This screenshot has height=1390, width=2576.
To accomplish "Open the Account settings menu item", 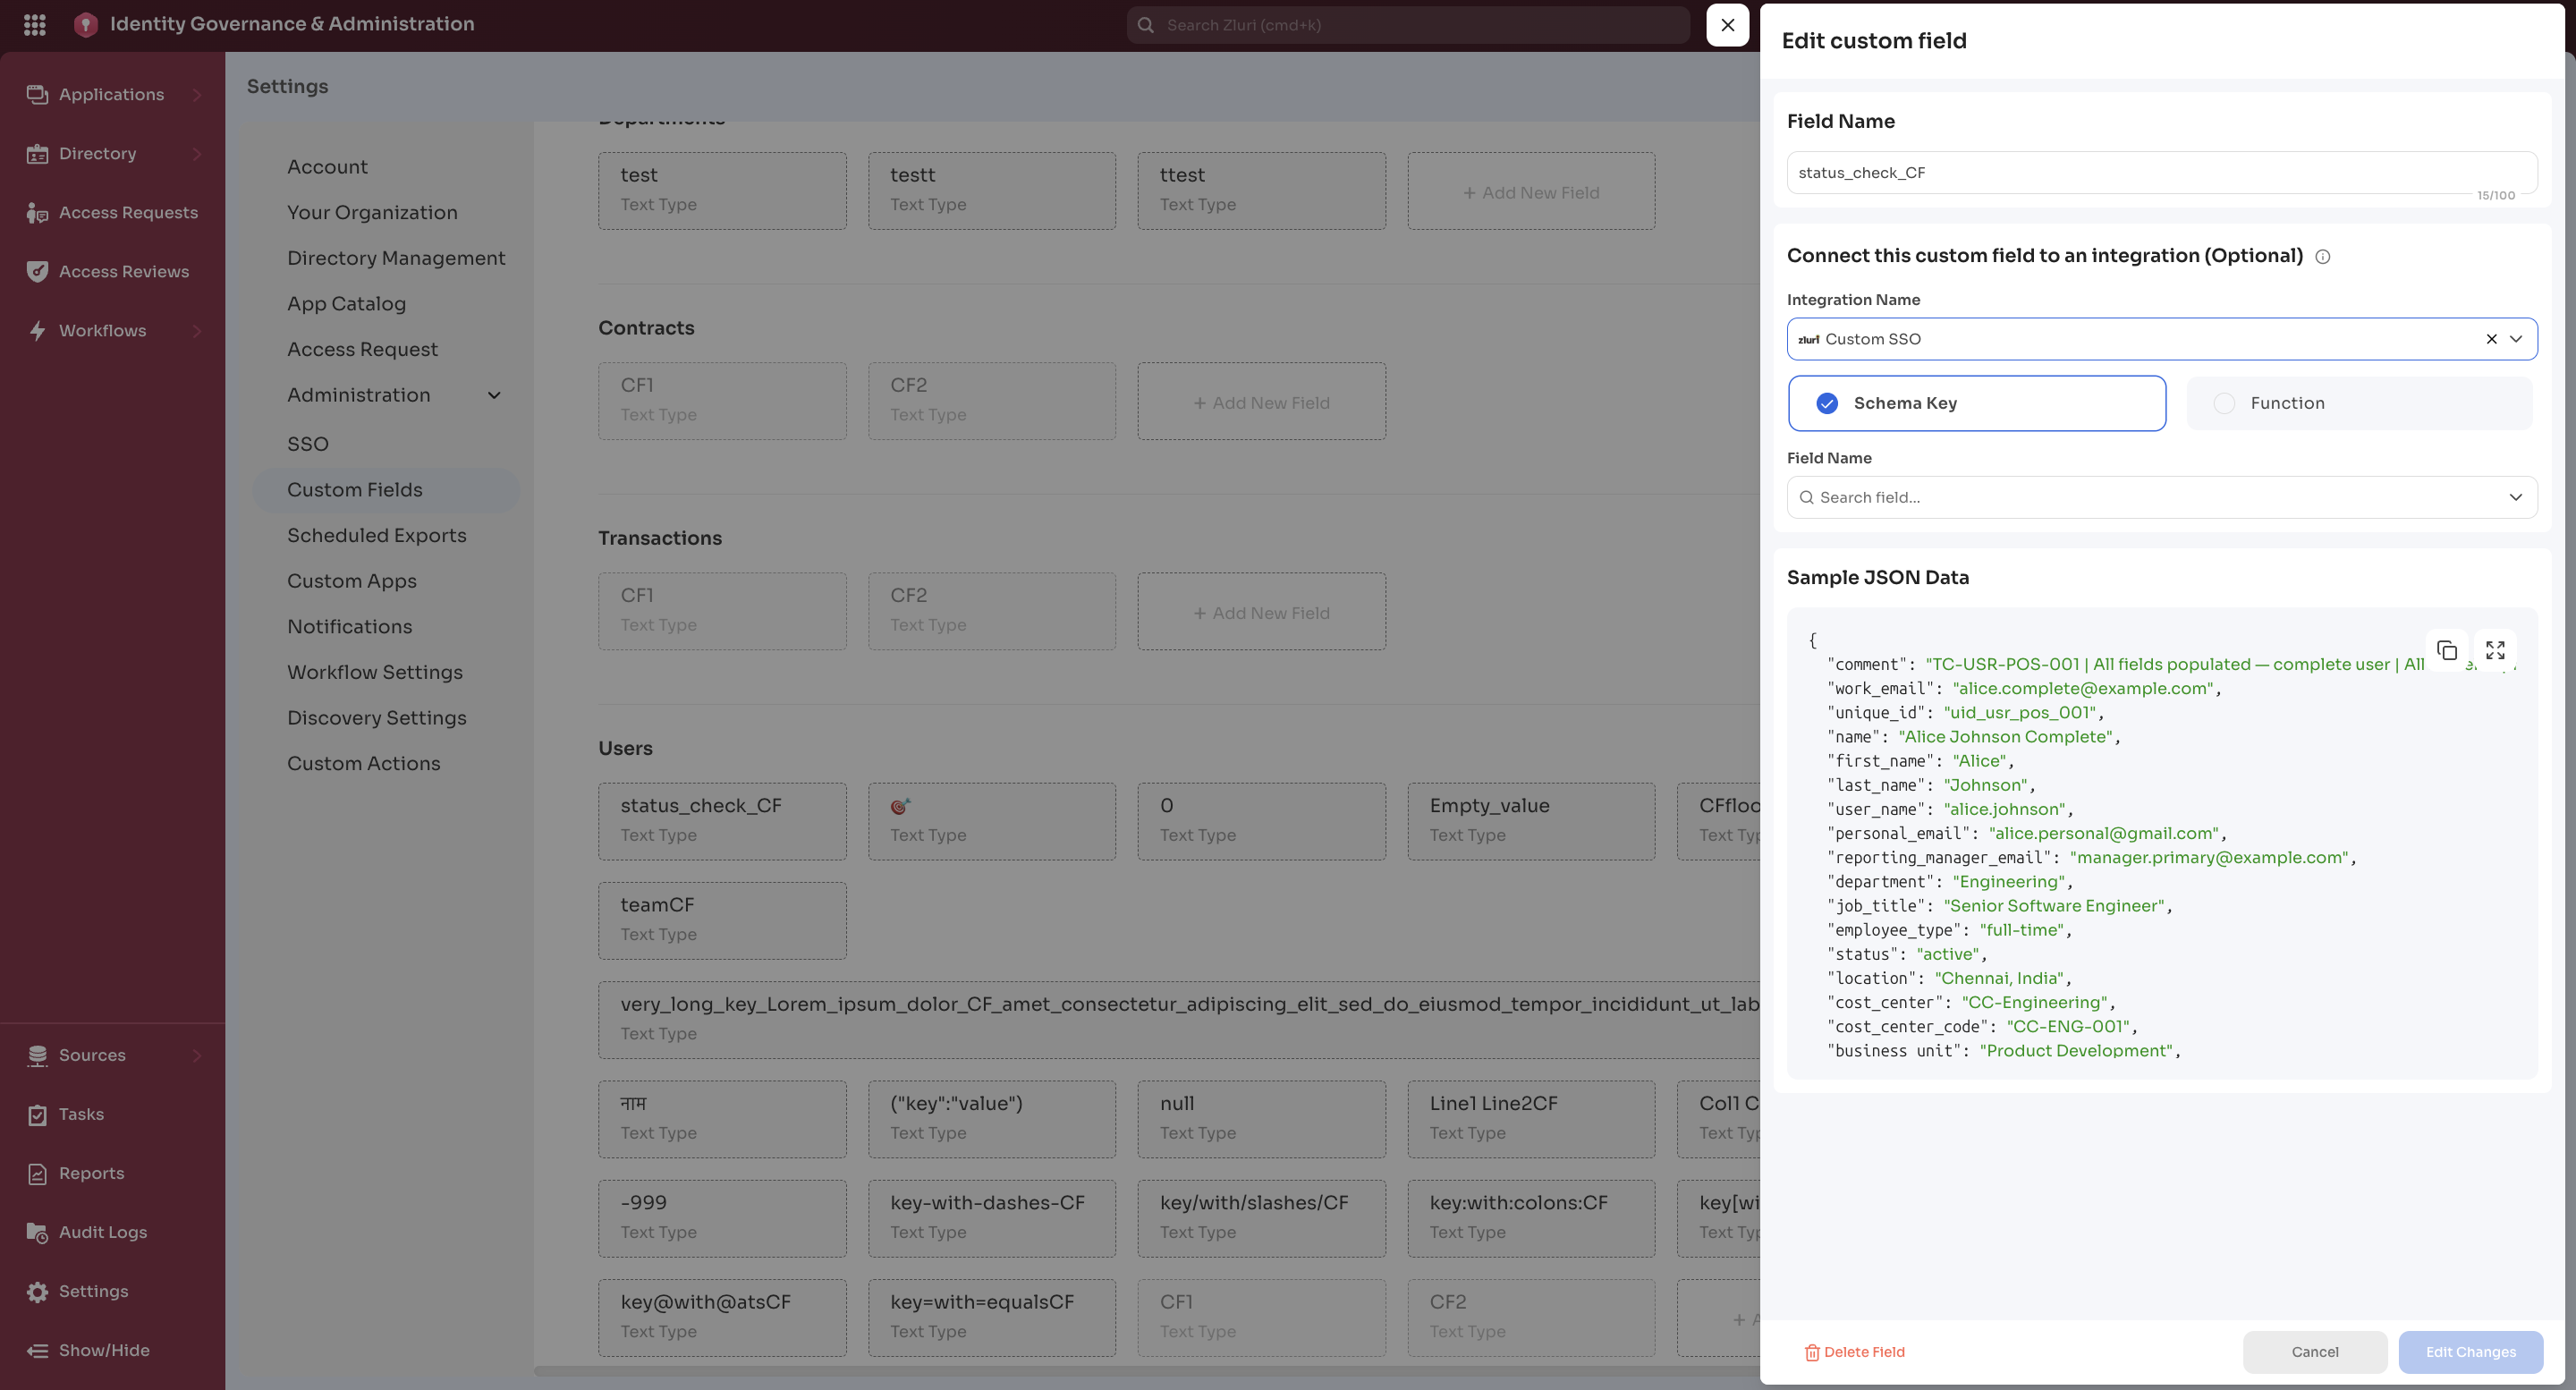I will 327,167.
